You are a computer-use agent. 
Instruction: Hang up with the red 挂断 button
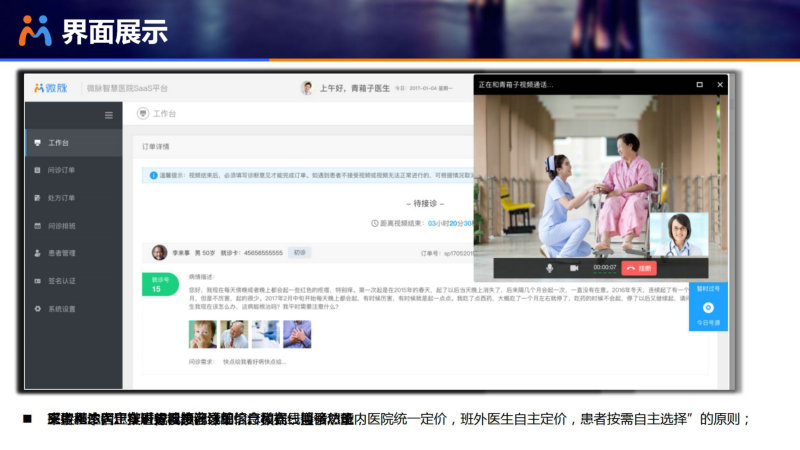click(x=639, y=268)
